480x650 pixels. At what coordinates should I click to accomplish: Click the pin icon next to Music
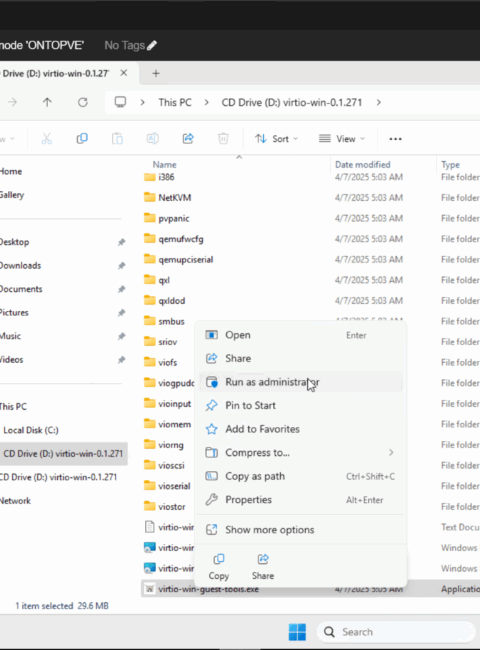tap(121, 336)
